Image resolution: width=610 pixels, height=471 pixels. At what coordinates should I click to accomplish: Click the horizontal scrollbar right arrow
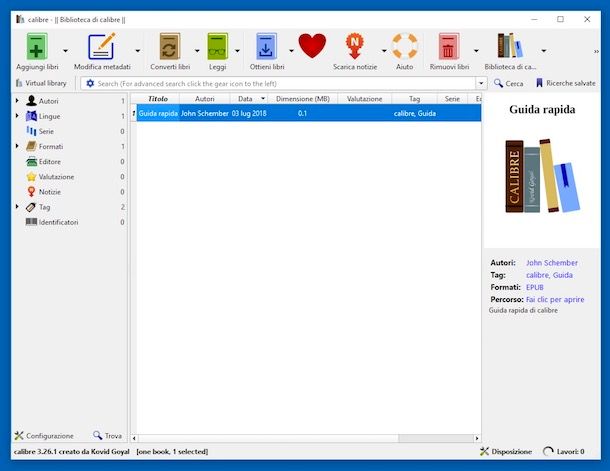pos(477,438)
